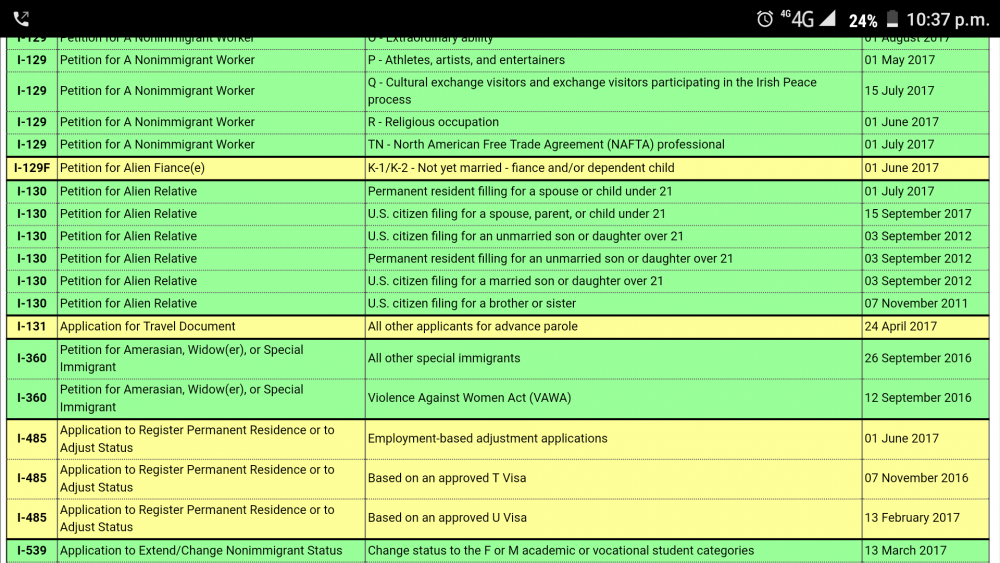Select 'Based on an approved T Visa' cell

click(x=614, y=478)
